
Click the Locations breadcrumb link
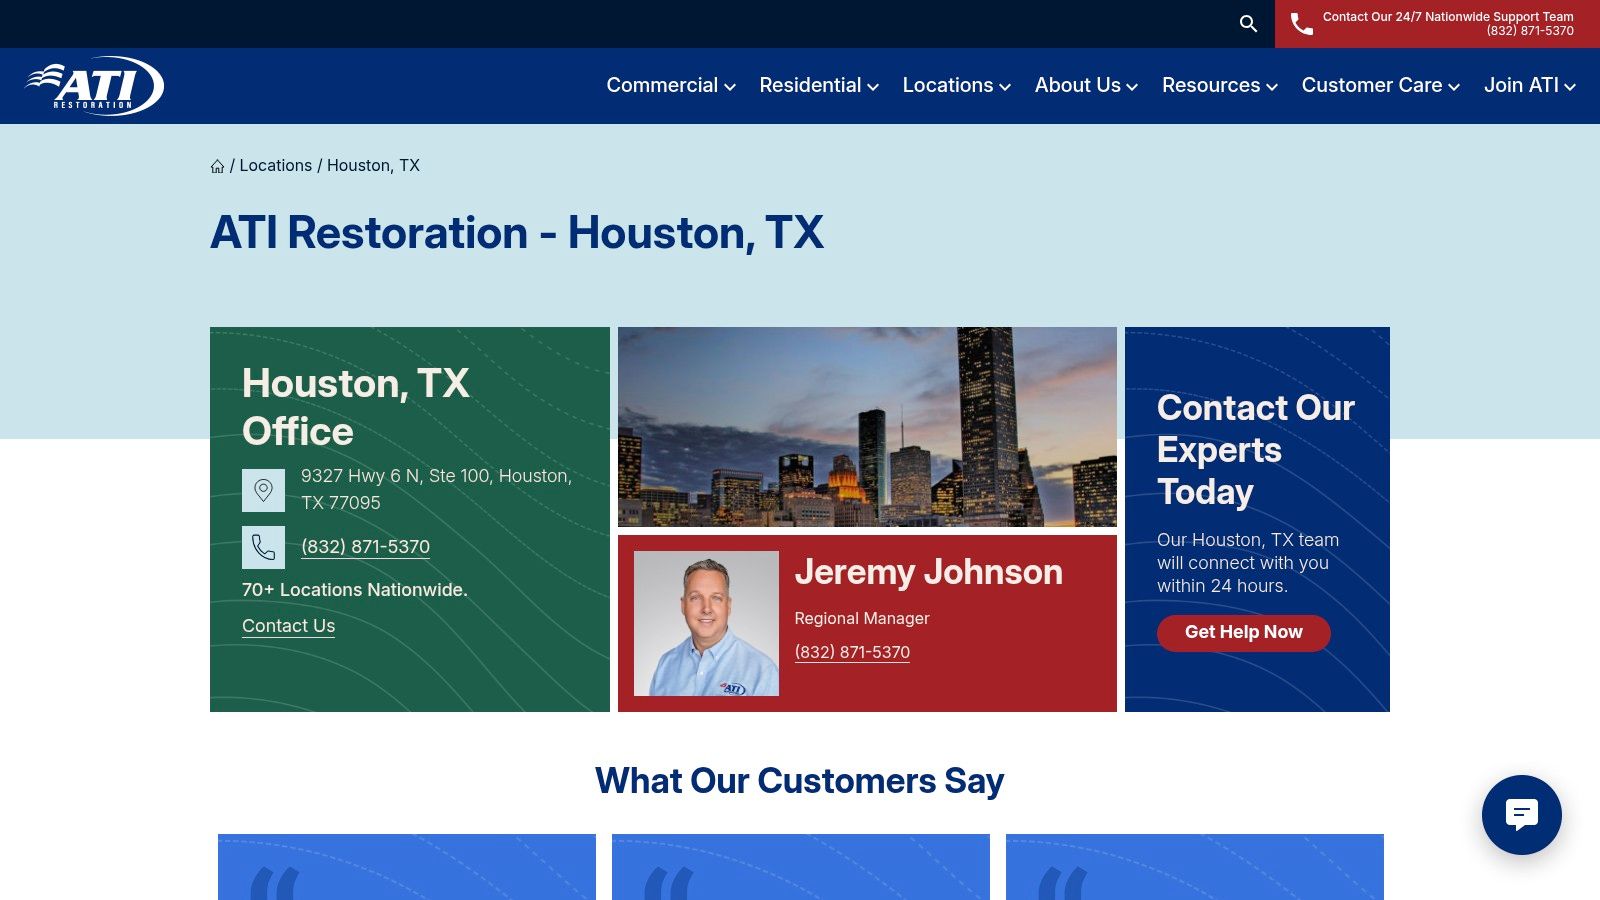pos(276,166)
